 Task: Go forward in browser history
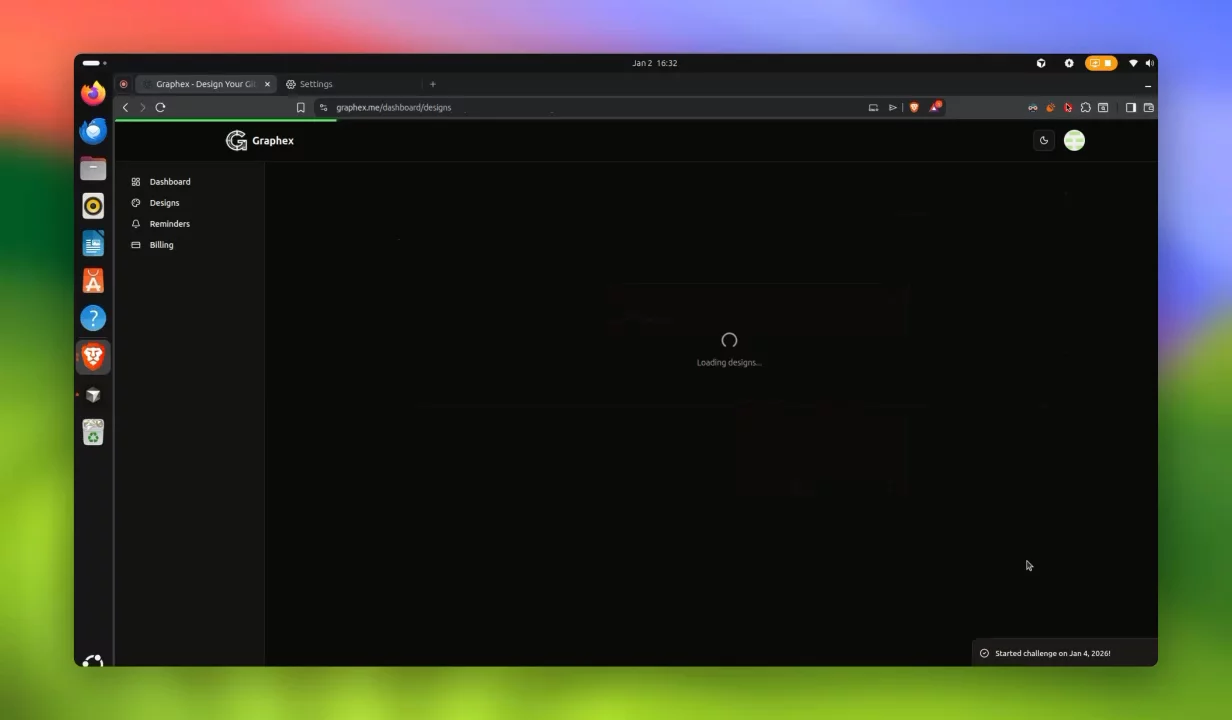142,107
